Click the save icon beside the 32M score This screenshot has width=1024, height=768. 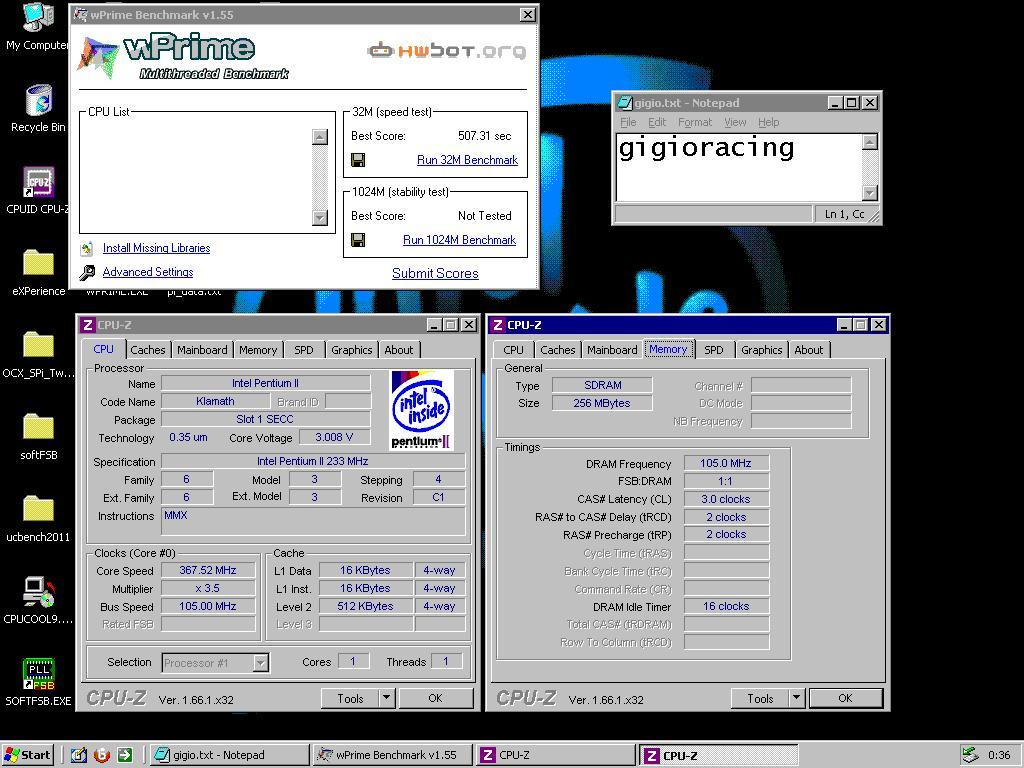click(x=358, y=160)
